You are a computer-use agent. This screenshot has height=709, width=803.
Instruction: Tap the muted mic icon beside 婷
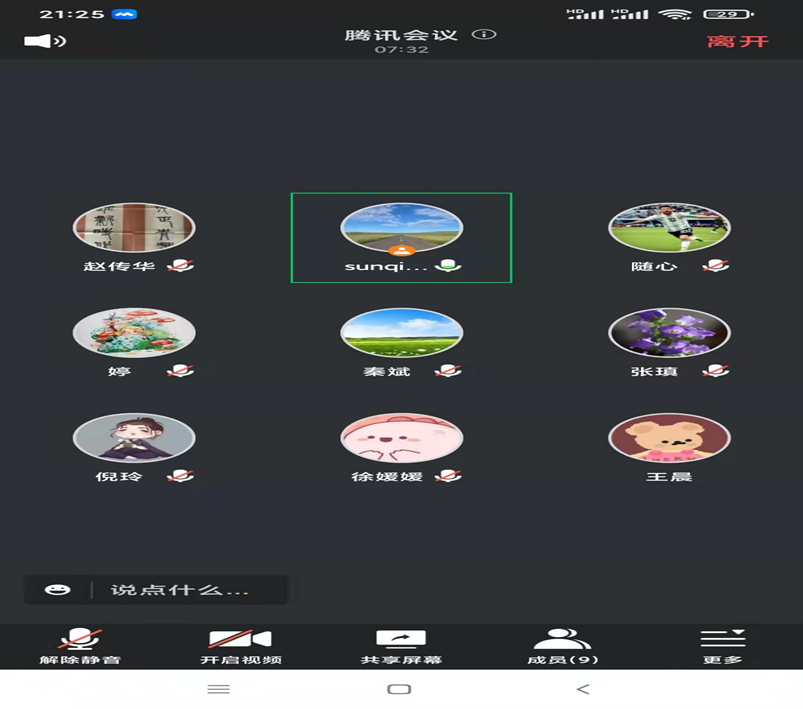point(181,371)
